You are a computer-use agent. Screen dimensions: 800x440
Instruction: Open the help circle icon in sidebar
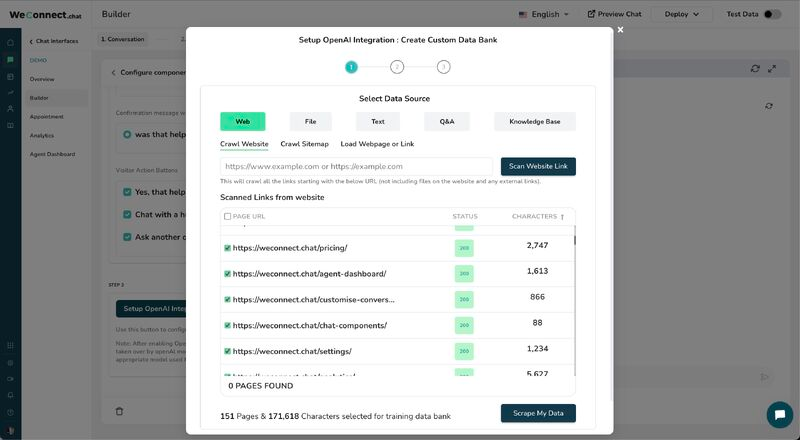10,412
